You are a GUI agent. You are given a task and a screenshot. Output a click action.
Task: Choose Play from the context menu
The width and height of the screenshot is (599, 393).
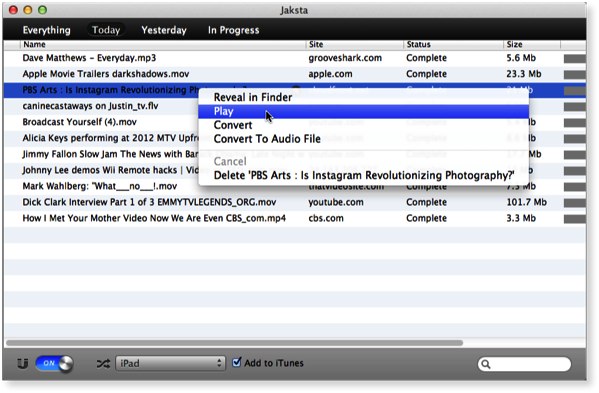tap(363, 112)
